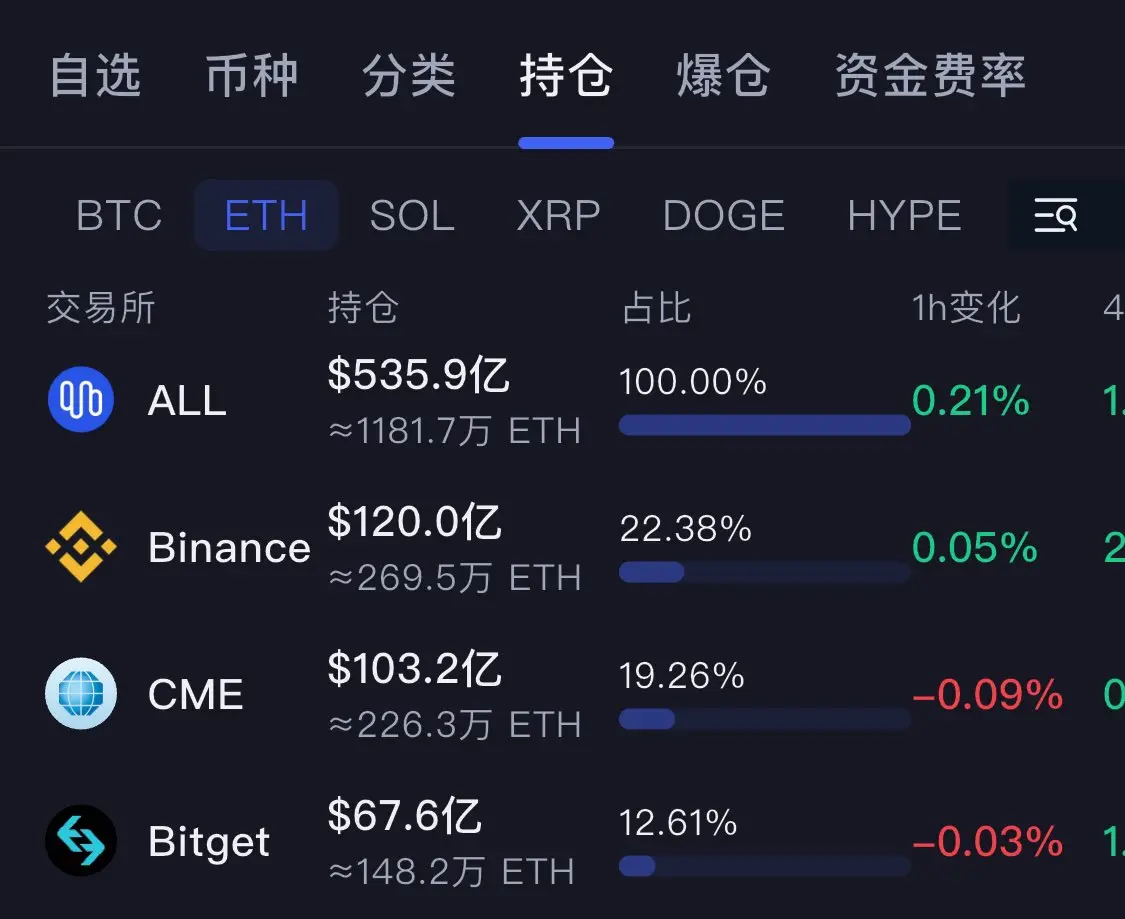Viewport: 1125px width, 919px height.
Task: Select the HYPE coin filter
Action: pyautogui.click(x=905, y=215)
